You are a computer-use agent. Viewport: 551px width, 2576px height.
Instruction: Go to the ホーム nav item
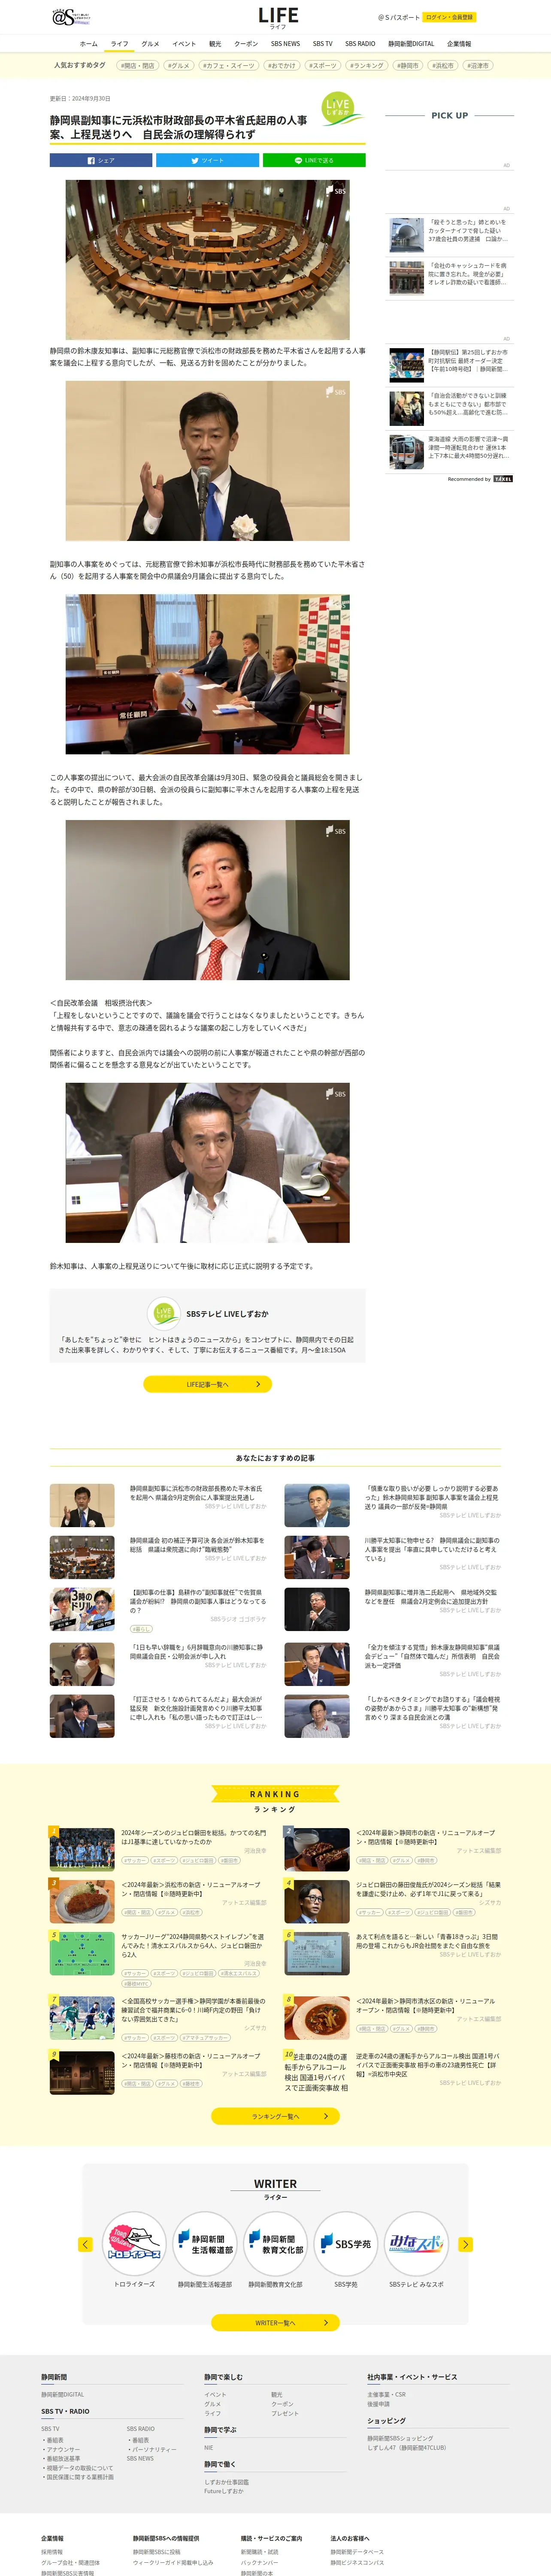pos(89,44)
